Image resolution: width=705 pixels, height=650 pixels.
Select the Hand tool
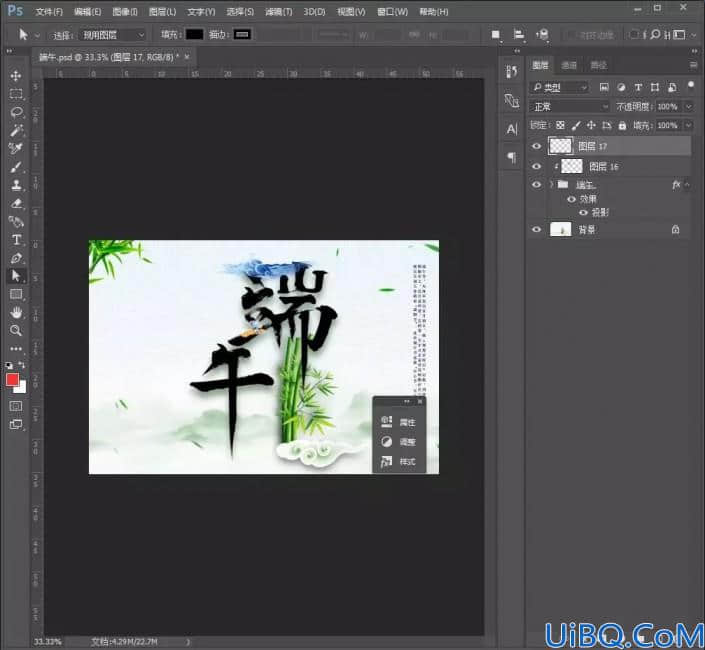(x=16, y=312)
